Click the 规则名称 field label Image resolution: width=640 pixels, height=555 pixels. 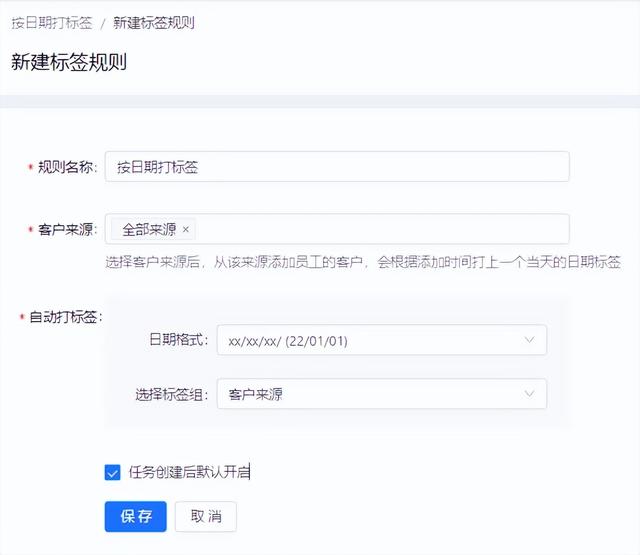pos(66,167)
